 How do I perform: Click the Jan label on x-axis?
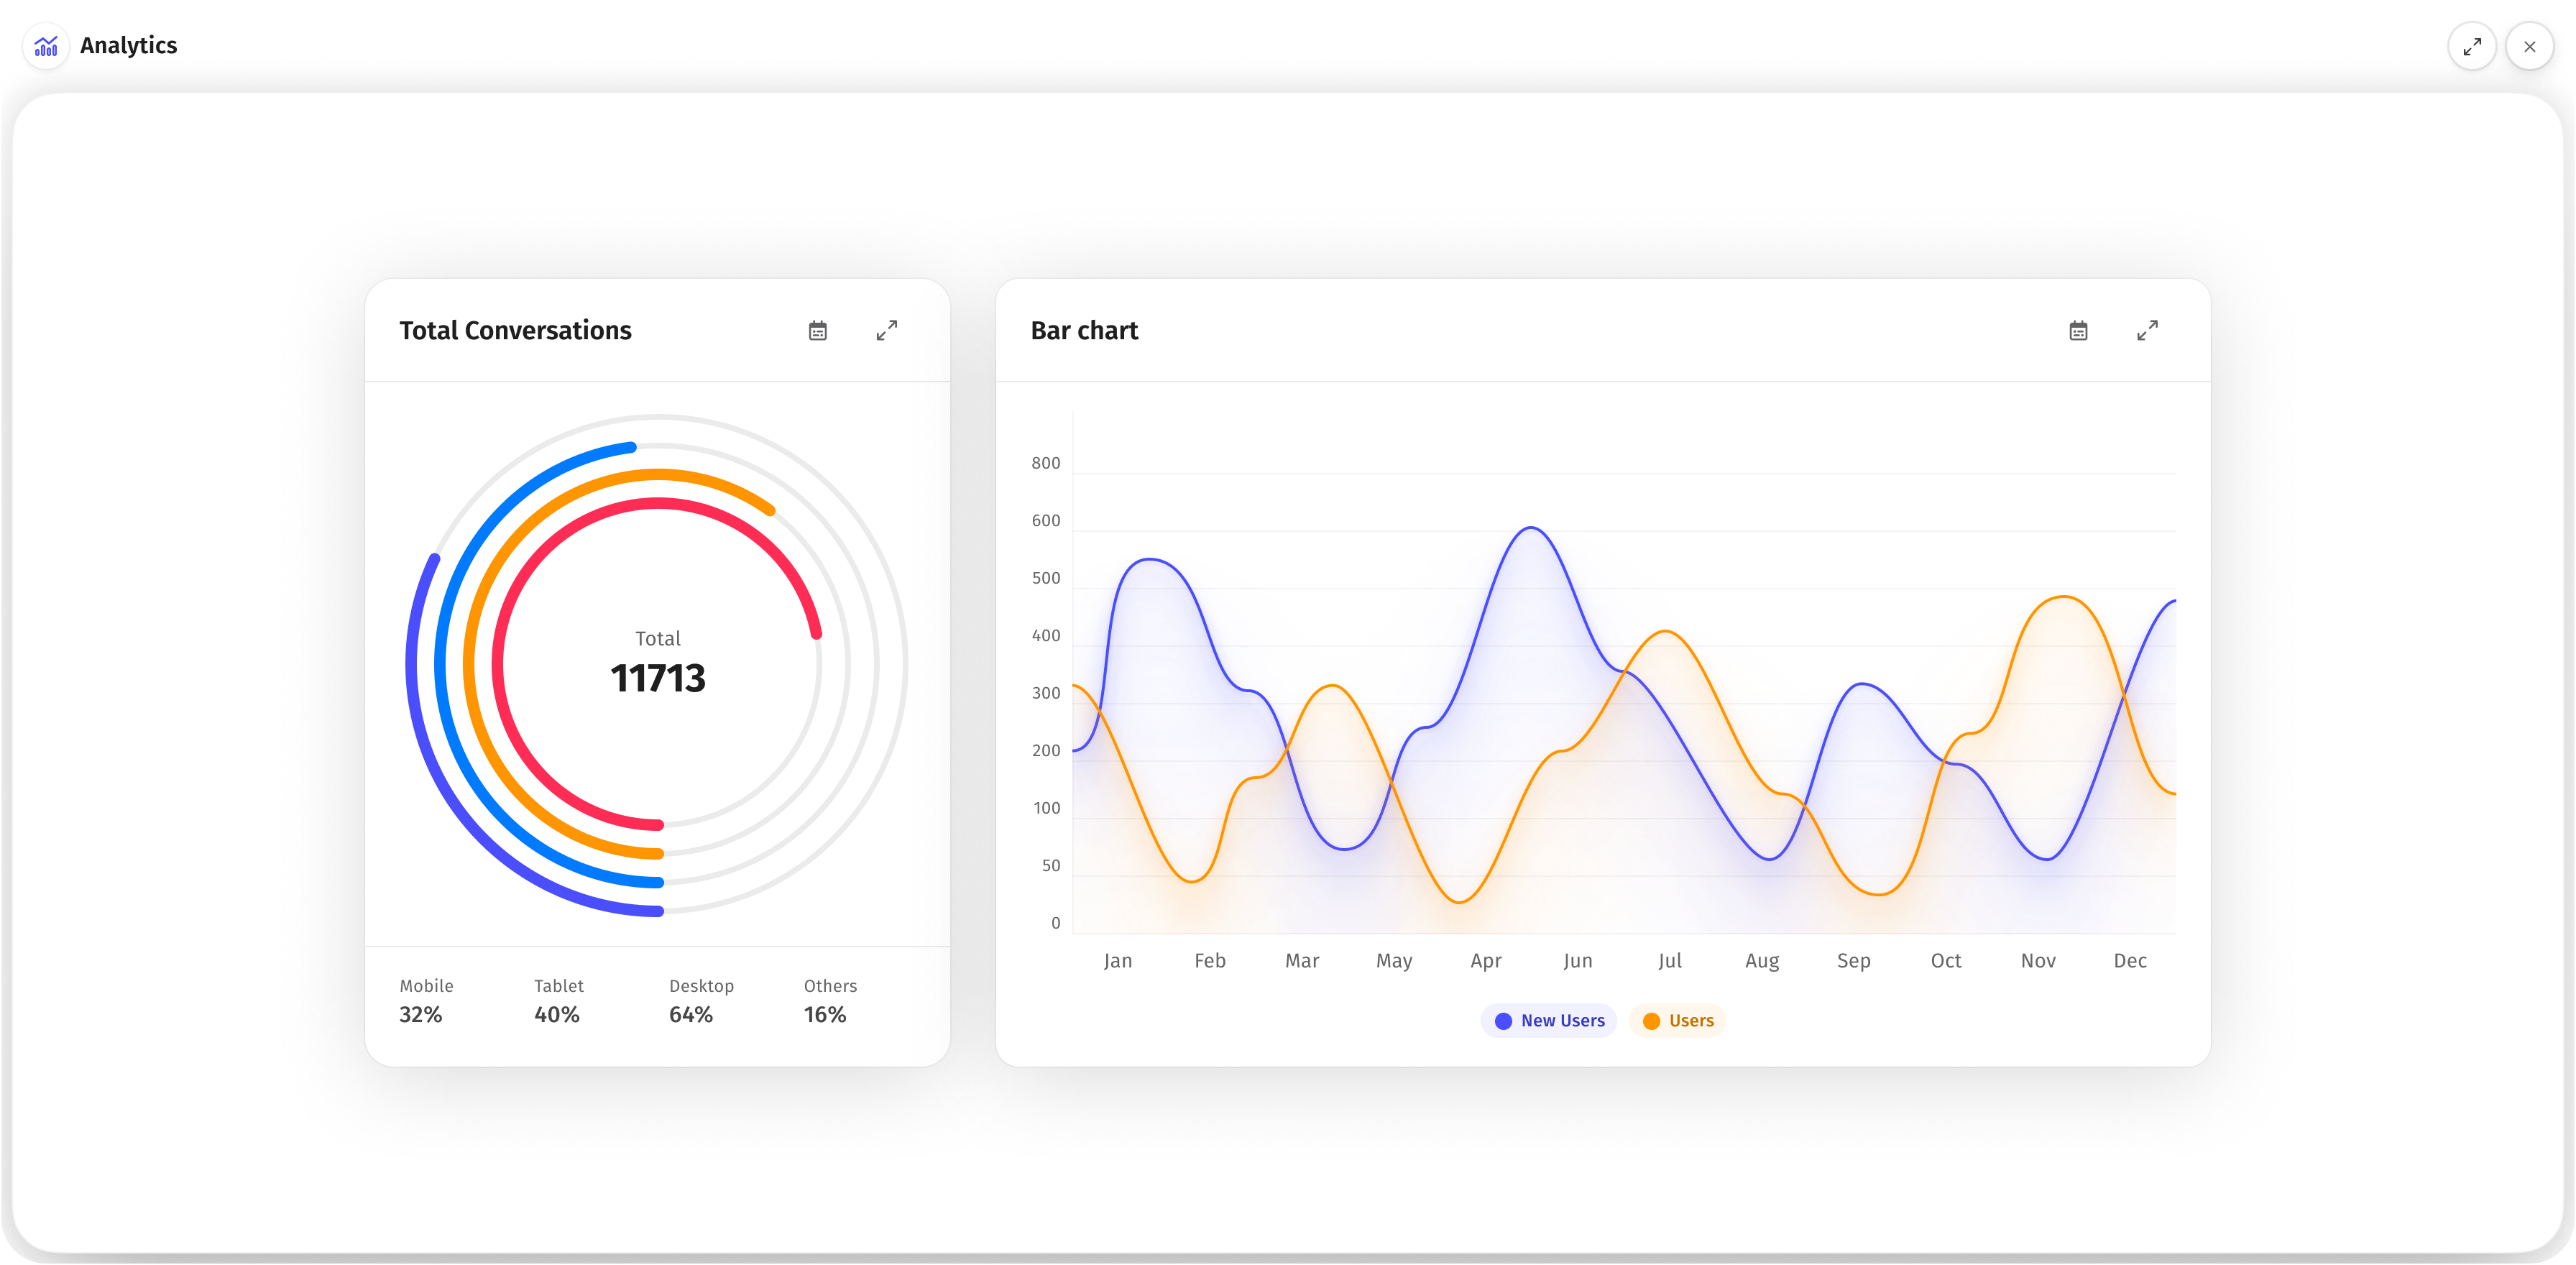click(x=1117, y=961)
